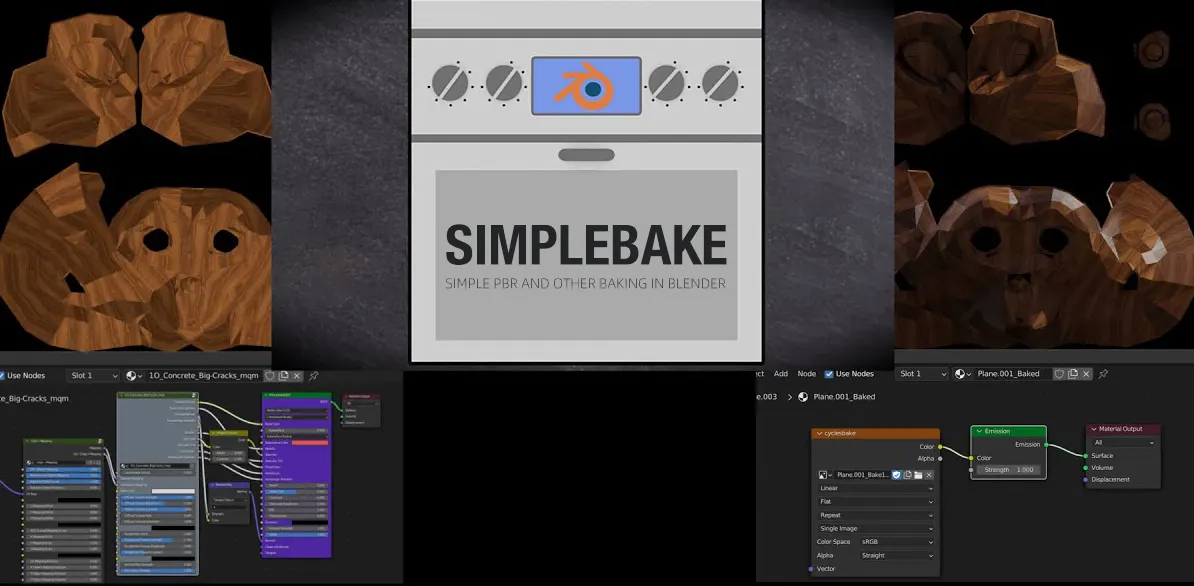Screen dimensions: 1194x586
Task: Pin the left node editor
Action: tap(314, 375)
